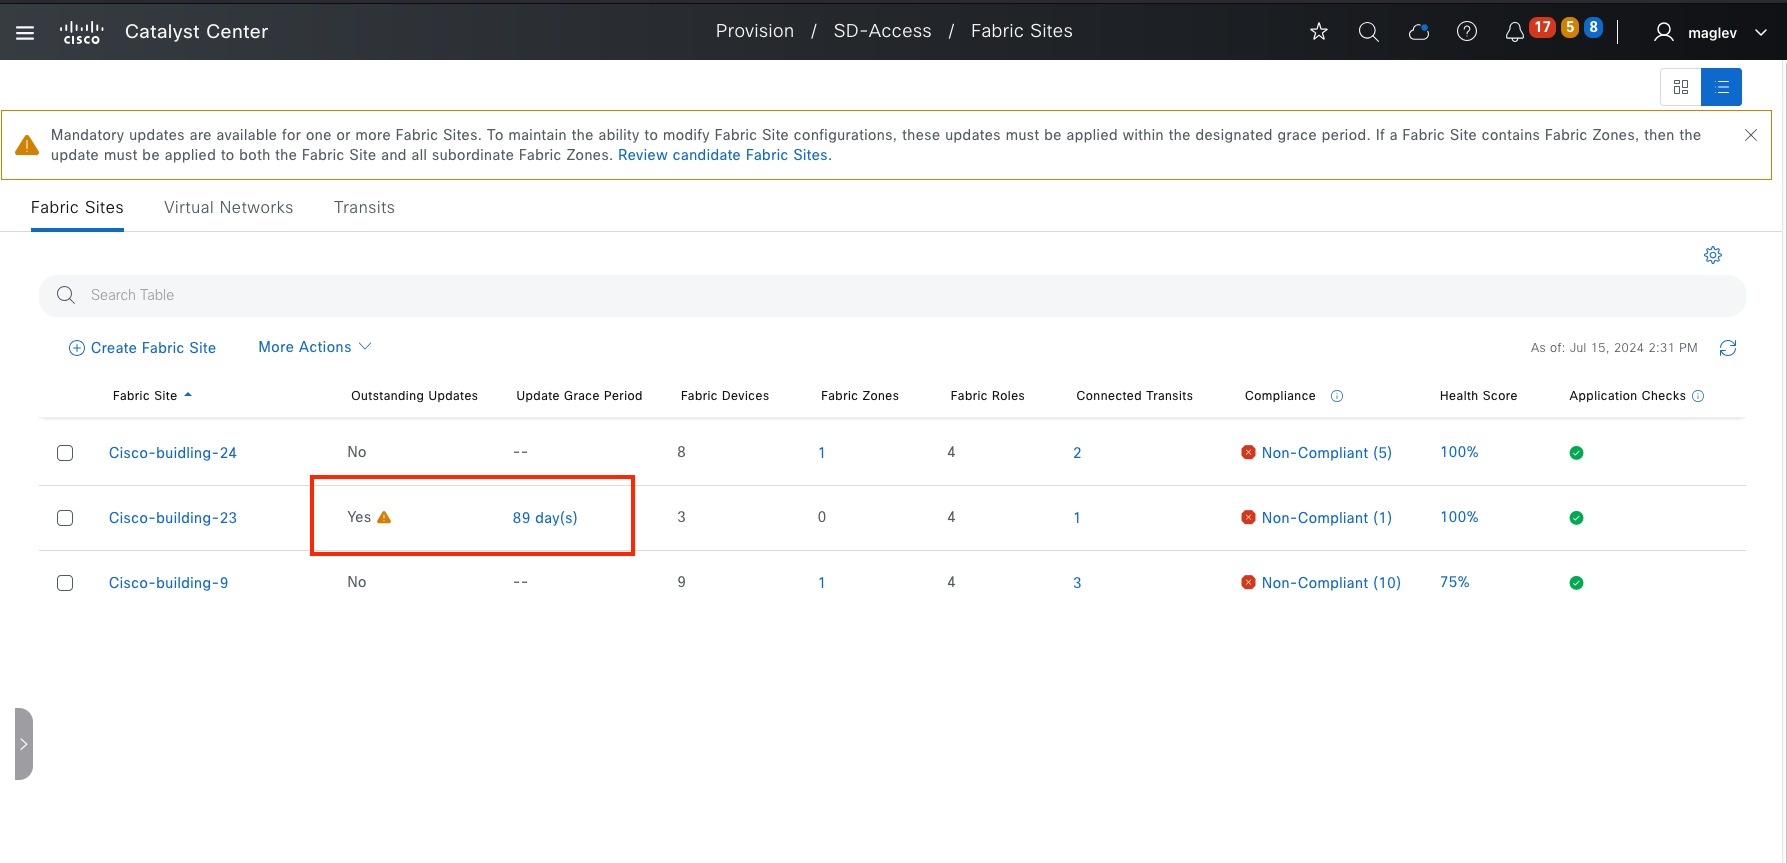Viewport: 1787px width, 863px height.
Task: Open the maglev user menu
Action: coord(1710,32)
